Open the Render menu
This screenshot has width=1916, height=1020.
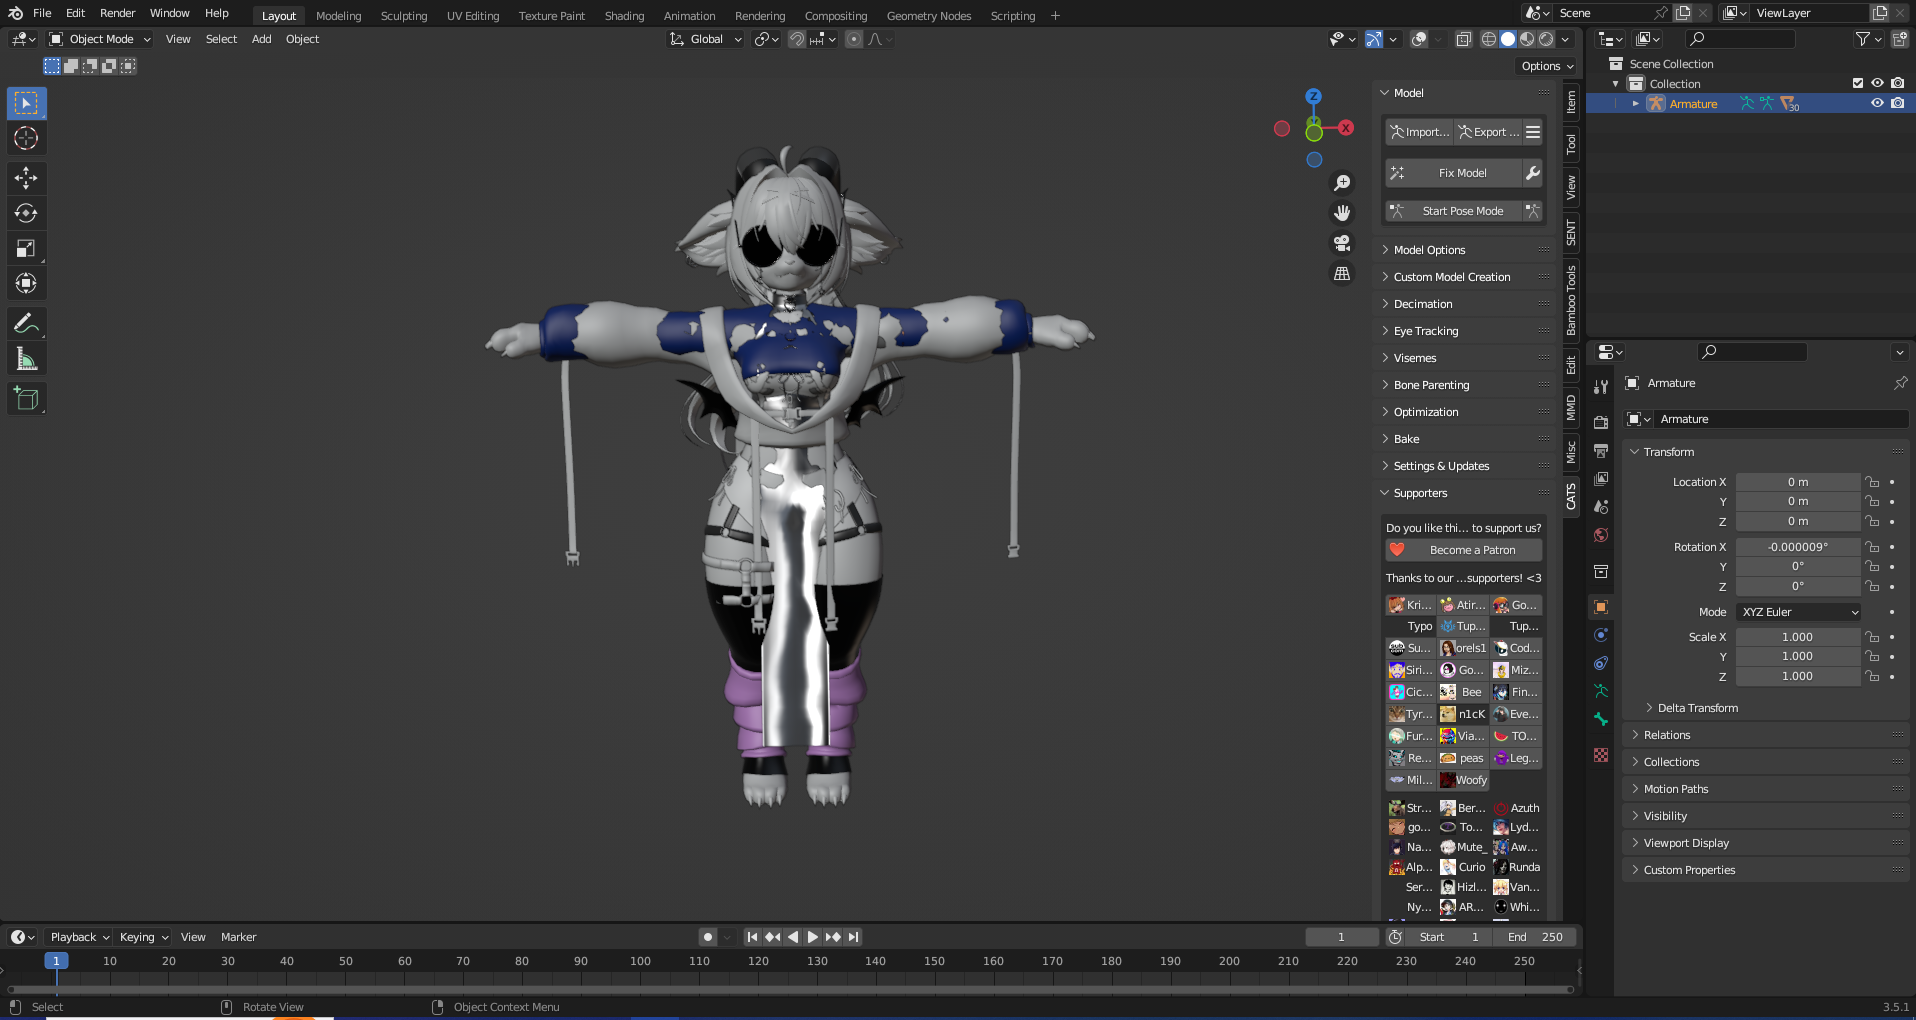click(x=117, y=13)
